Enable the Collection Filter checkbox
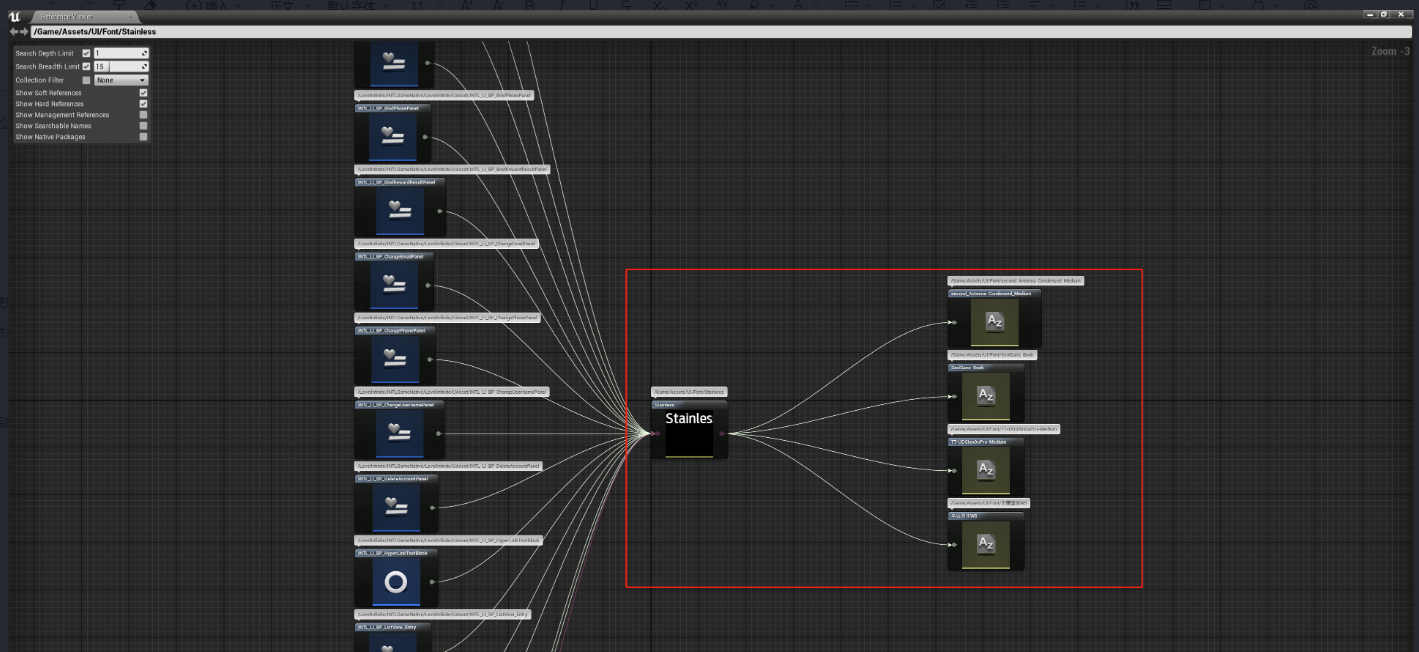Viewport: 1419px width, 652px height. 86,80
